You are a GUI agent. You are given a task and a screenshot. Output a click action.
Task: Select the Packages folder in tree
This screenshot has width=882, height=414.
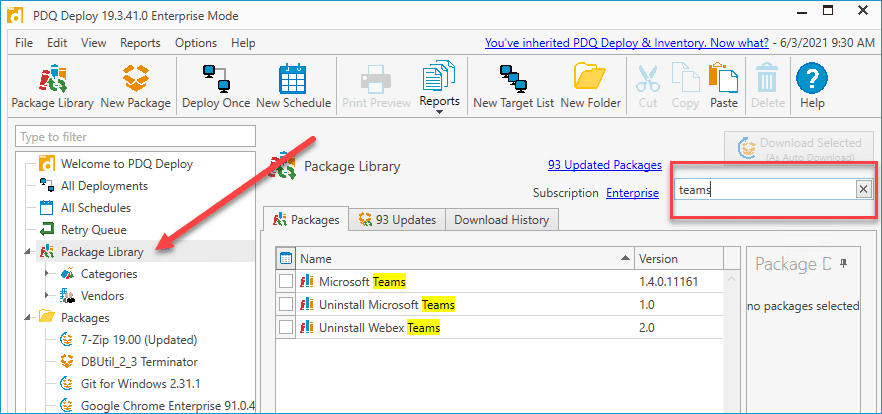click(x=84, y=318)
